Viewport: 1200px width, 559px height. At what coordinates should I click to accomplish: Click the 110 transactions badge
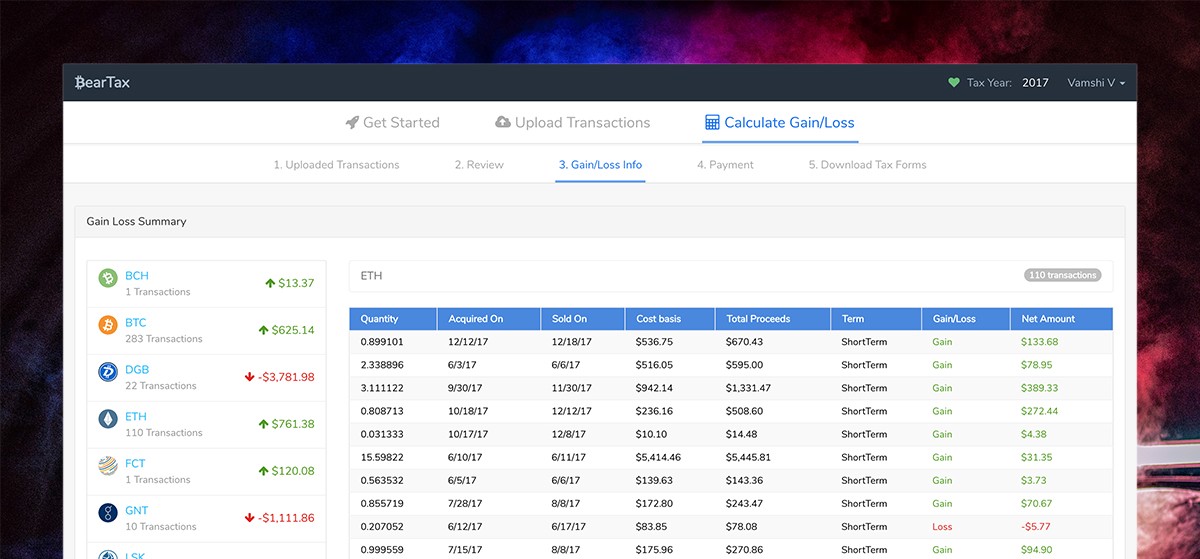(1062, 275)
